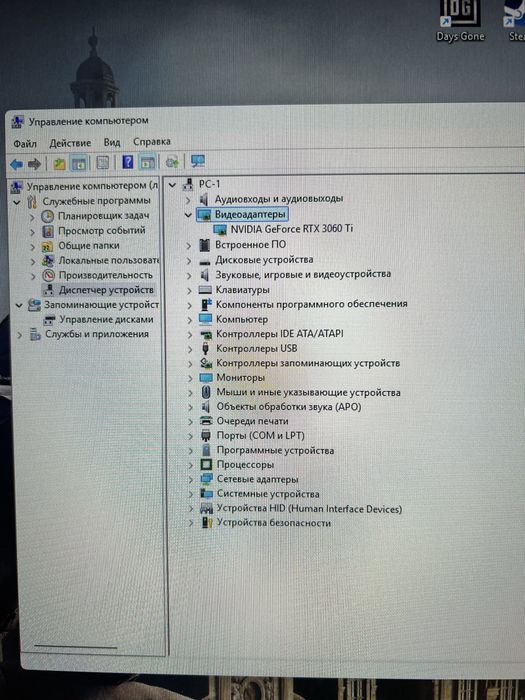Expand the Службы и приложения node
The image size is (525, 700).
(20, 334)
